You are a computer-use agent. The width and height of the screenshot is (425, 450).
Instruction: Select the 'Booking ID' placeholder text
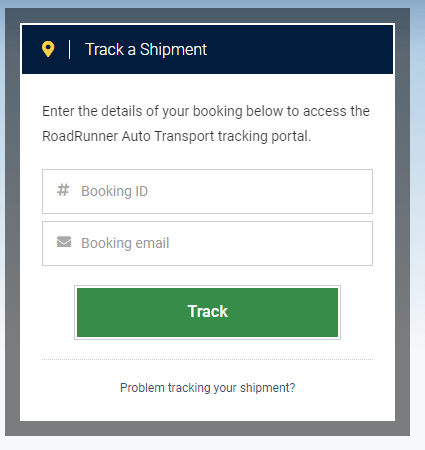click(115, 191)
